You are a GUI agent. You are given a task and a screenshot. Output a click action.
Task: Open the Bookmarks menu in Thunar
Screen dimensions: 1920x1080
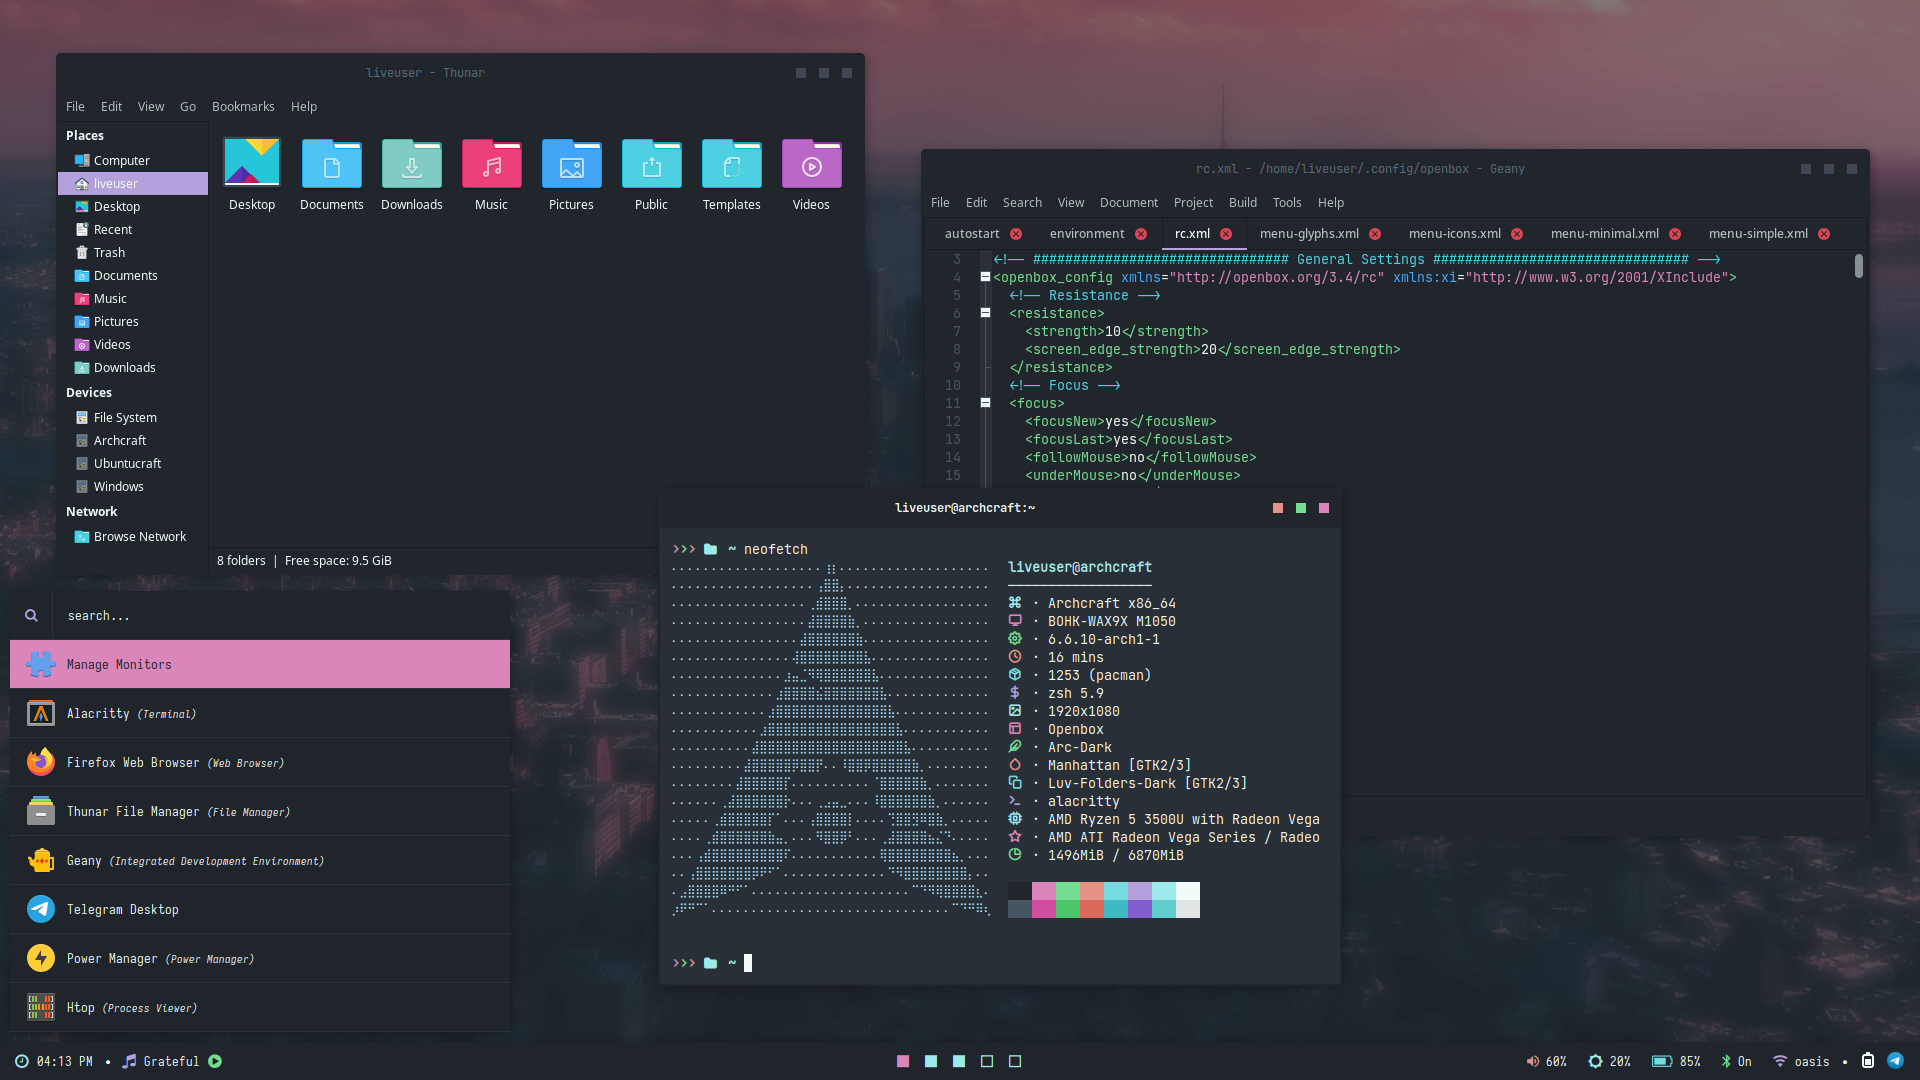click(243, 106)
